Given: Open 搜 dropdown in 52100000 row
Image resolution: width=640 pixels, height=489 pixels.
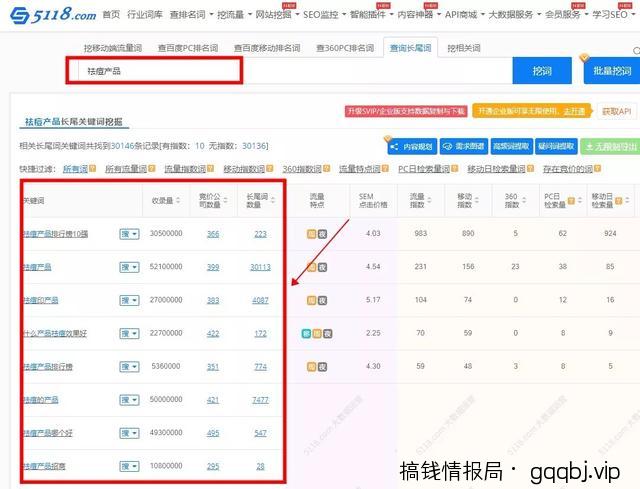Looking at the screenshot, I should tap(129, 267).
